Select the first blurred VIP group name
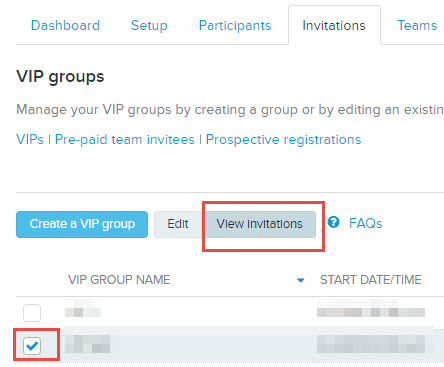The height and width of the screenshot is (367, 444). (x=83, y=311)
